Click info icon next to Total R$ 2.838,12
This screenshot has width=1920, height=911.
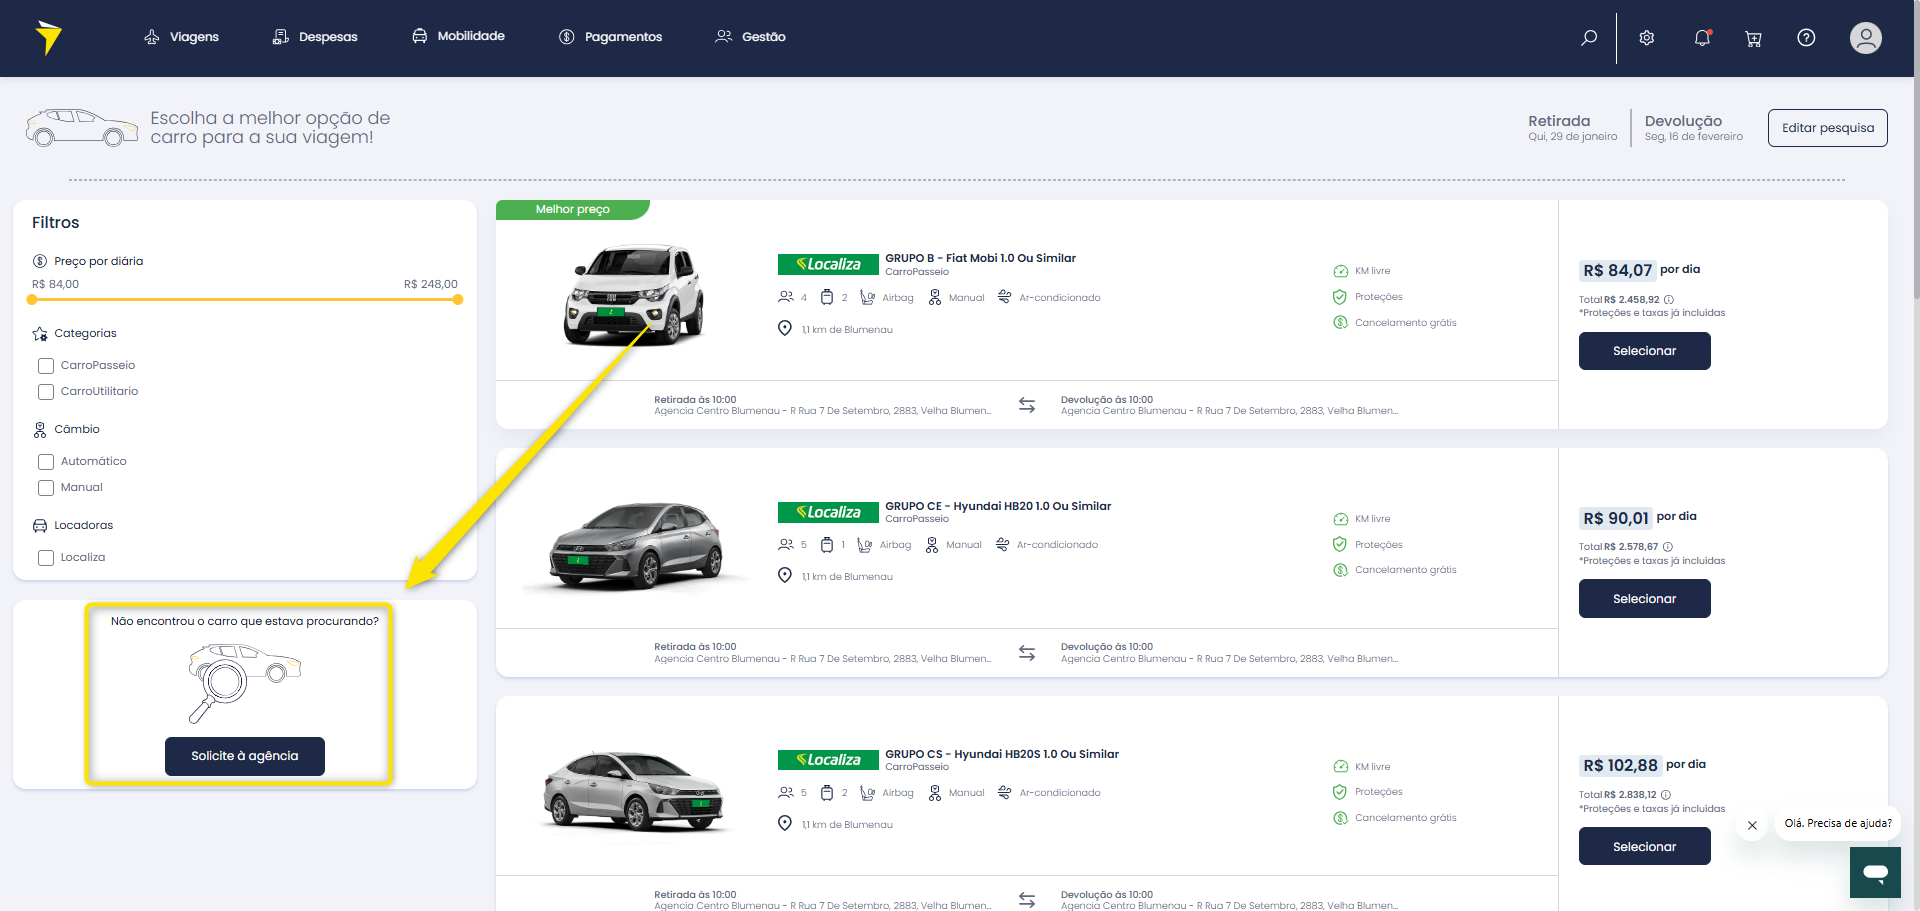pos(1666,795)
